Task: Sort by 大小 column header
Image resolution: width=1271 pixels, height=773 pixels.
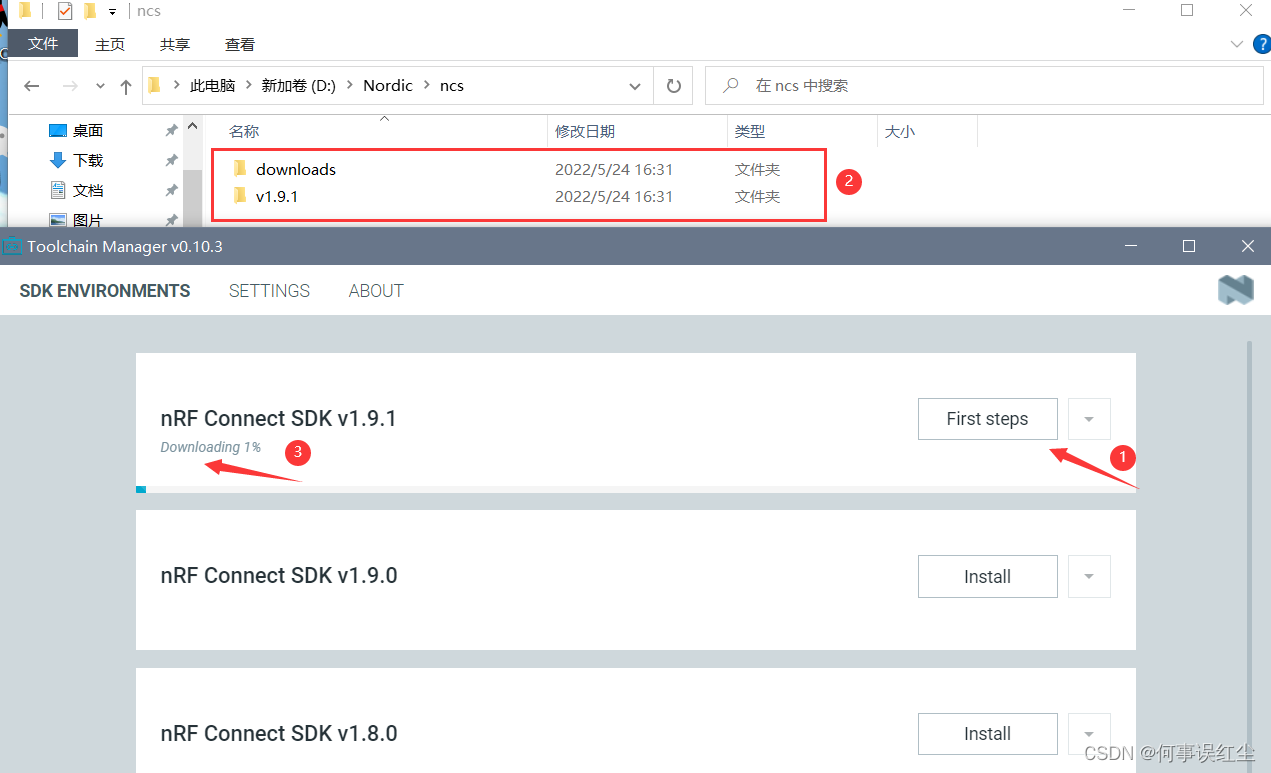Action: coord(900,131)
